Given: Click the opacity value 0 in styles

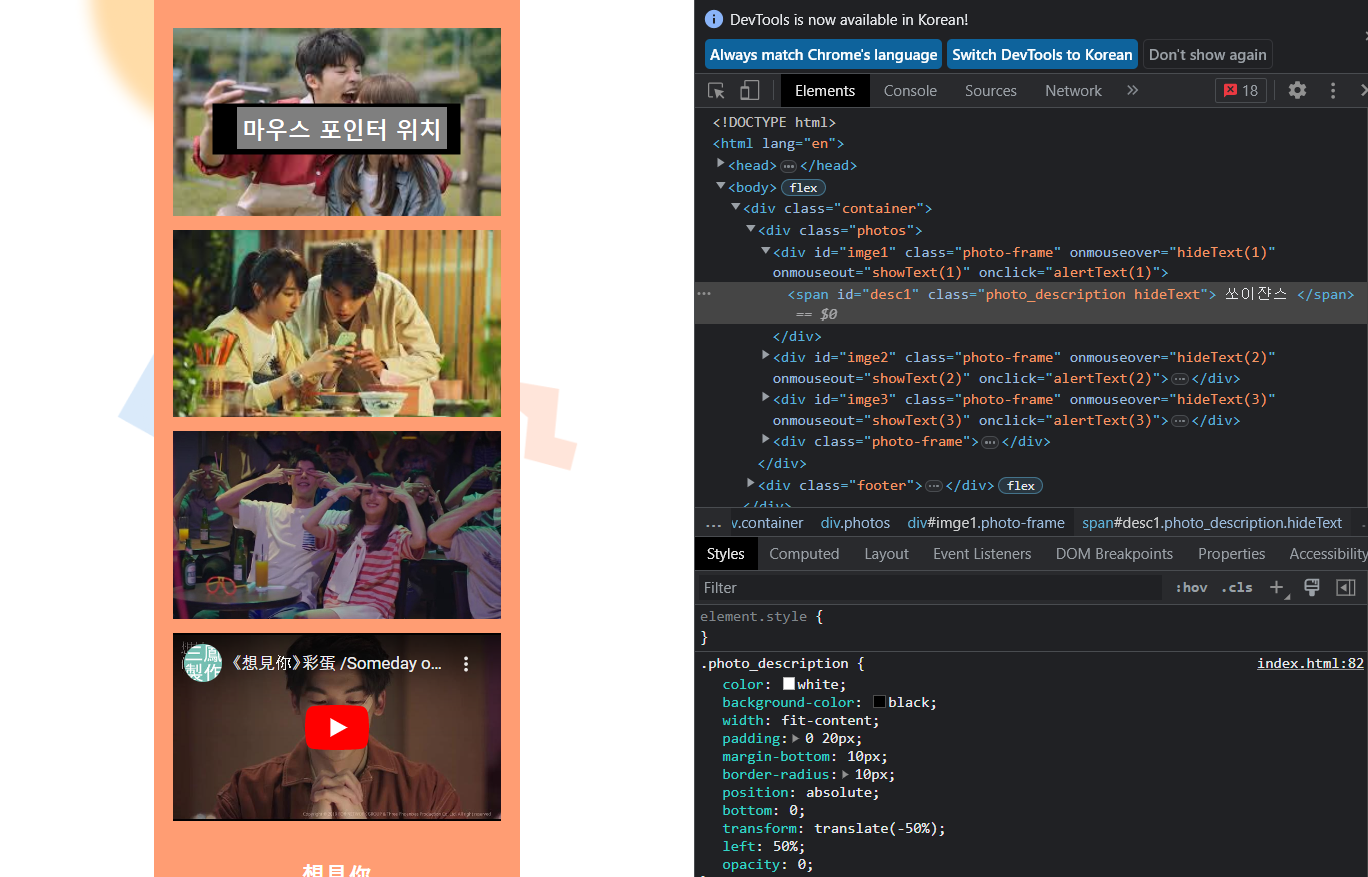Looking at the screenshot, I should click(x=801, y=864).
